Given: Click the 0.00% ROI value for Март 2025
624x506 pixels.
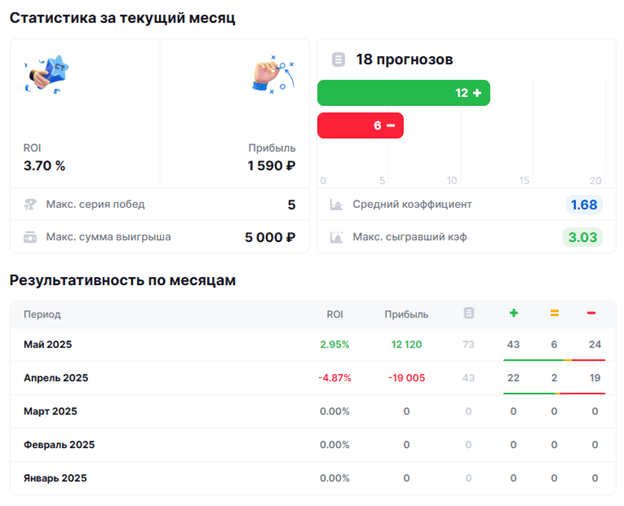Looking at the screenshot, I should coord(335,411).
